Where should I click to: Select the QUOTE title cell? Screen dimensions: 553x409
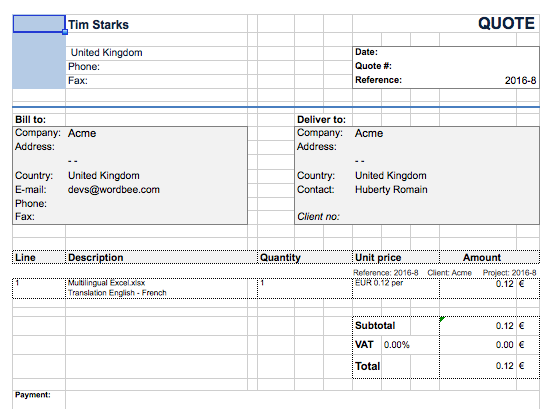point(446,24)
